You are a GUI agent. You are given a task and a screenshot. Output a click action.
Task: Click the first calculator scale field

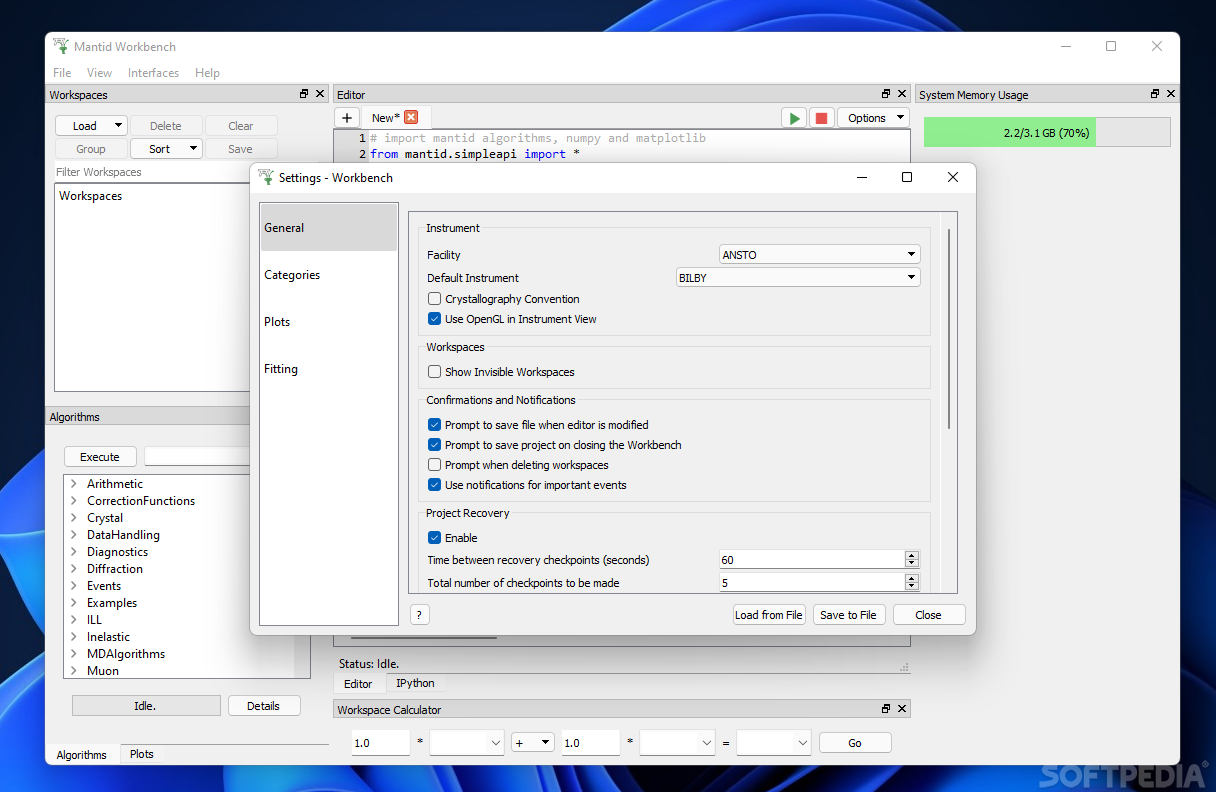(x=380, y=743)
